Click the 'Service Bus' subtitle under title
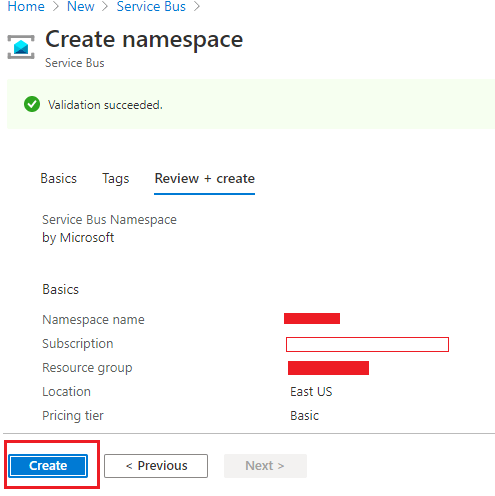Viewport: 495px width, 496px height. pyautogui.click(x=75, y=63)
